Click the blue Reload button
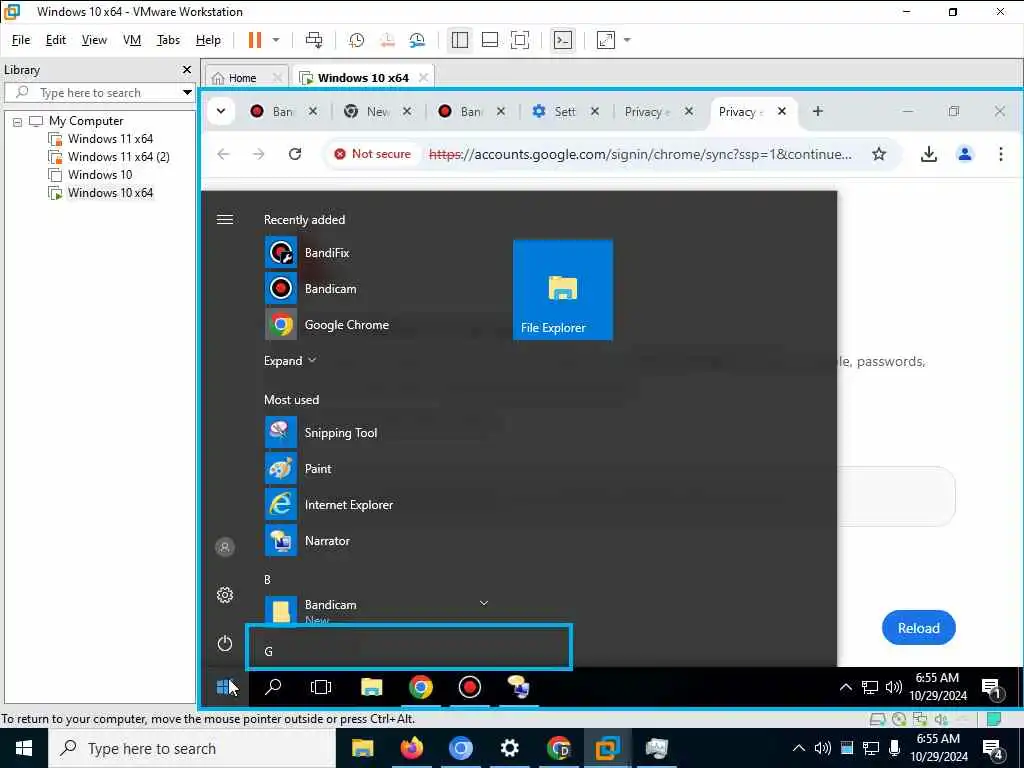The height and width of the screenshot is (768, 1024). (918, 628)
